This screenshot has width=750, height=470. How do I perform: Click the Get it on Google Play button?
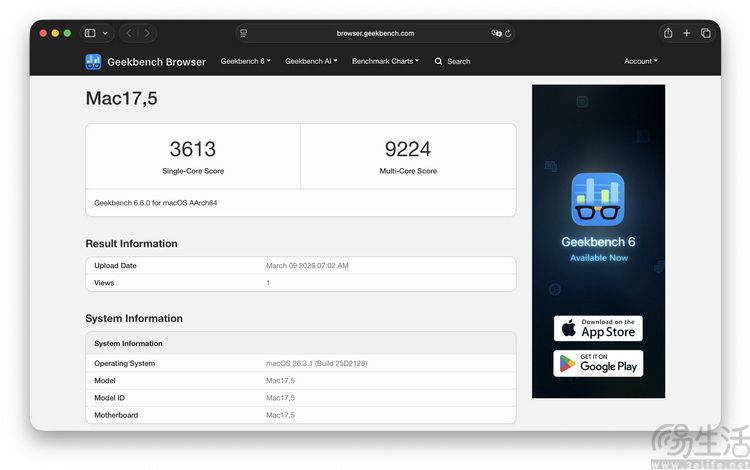tap(598, 363)
